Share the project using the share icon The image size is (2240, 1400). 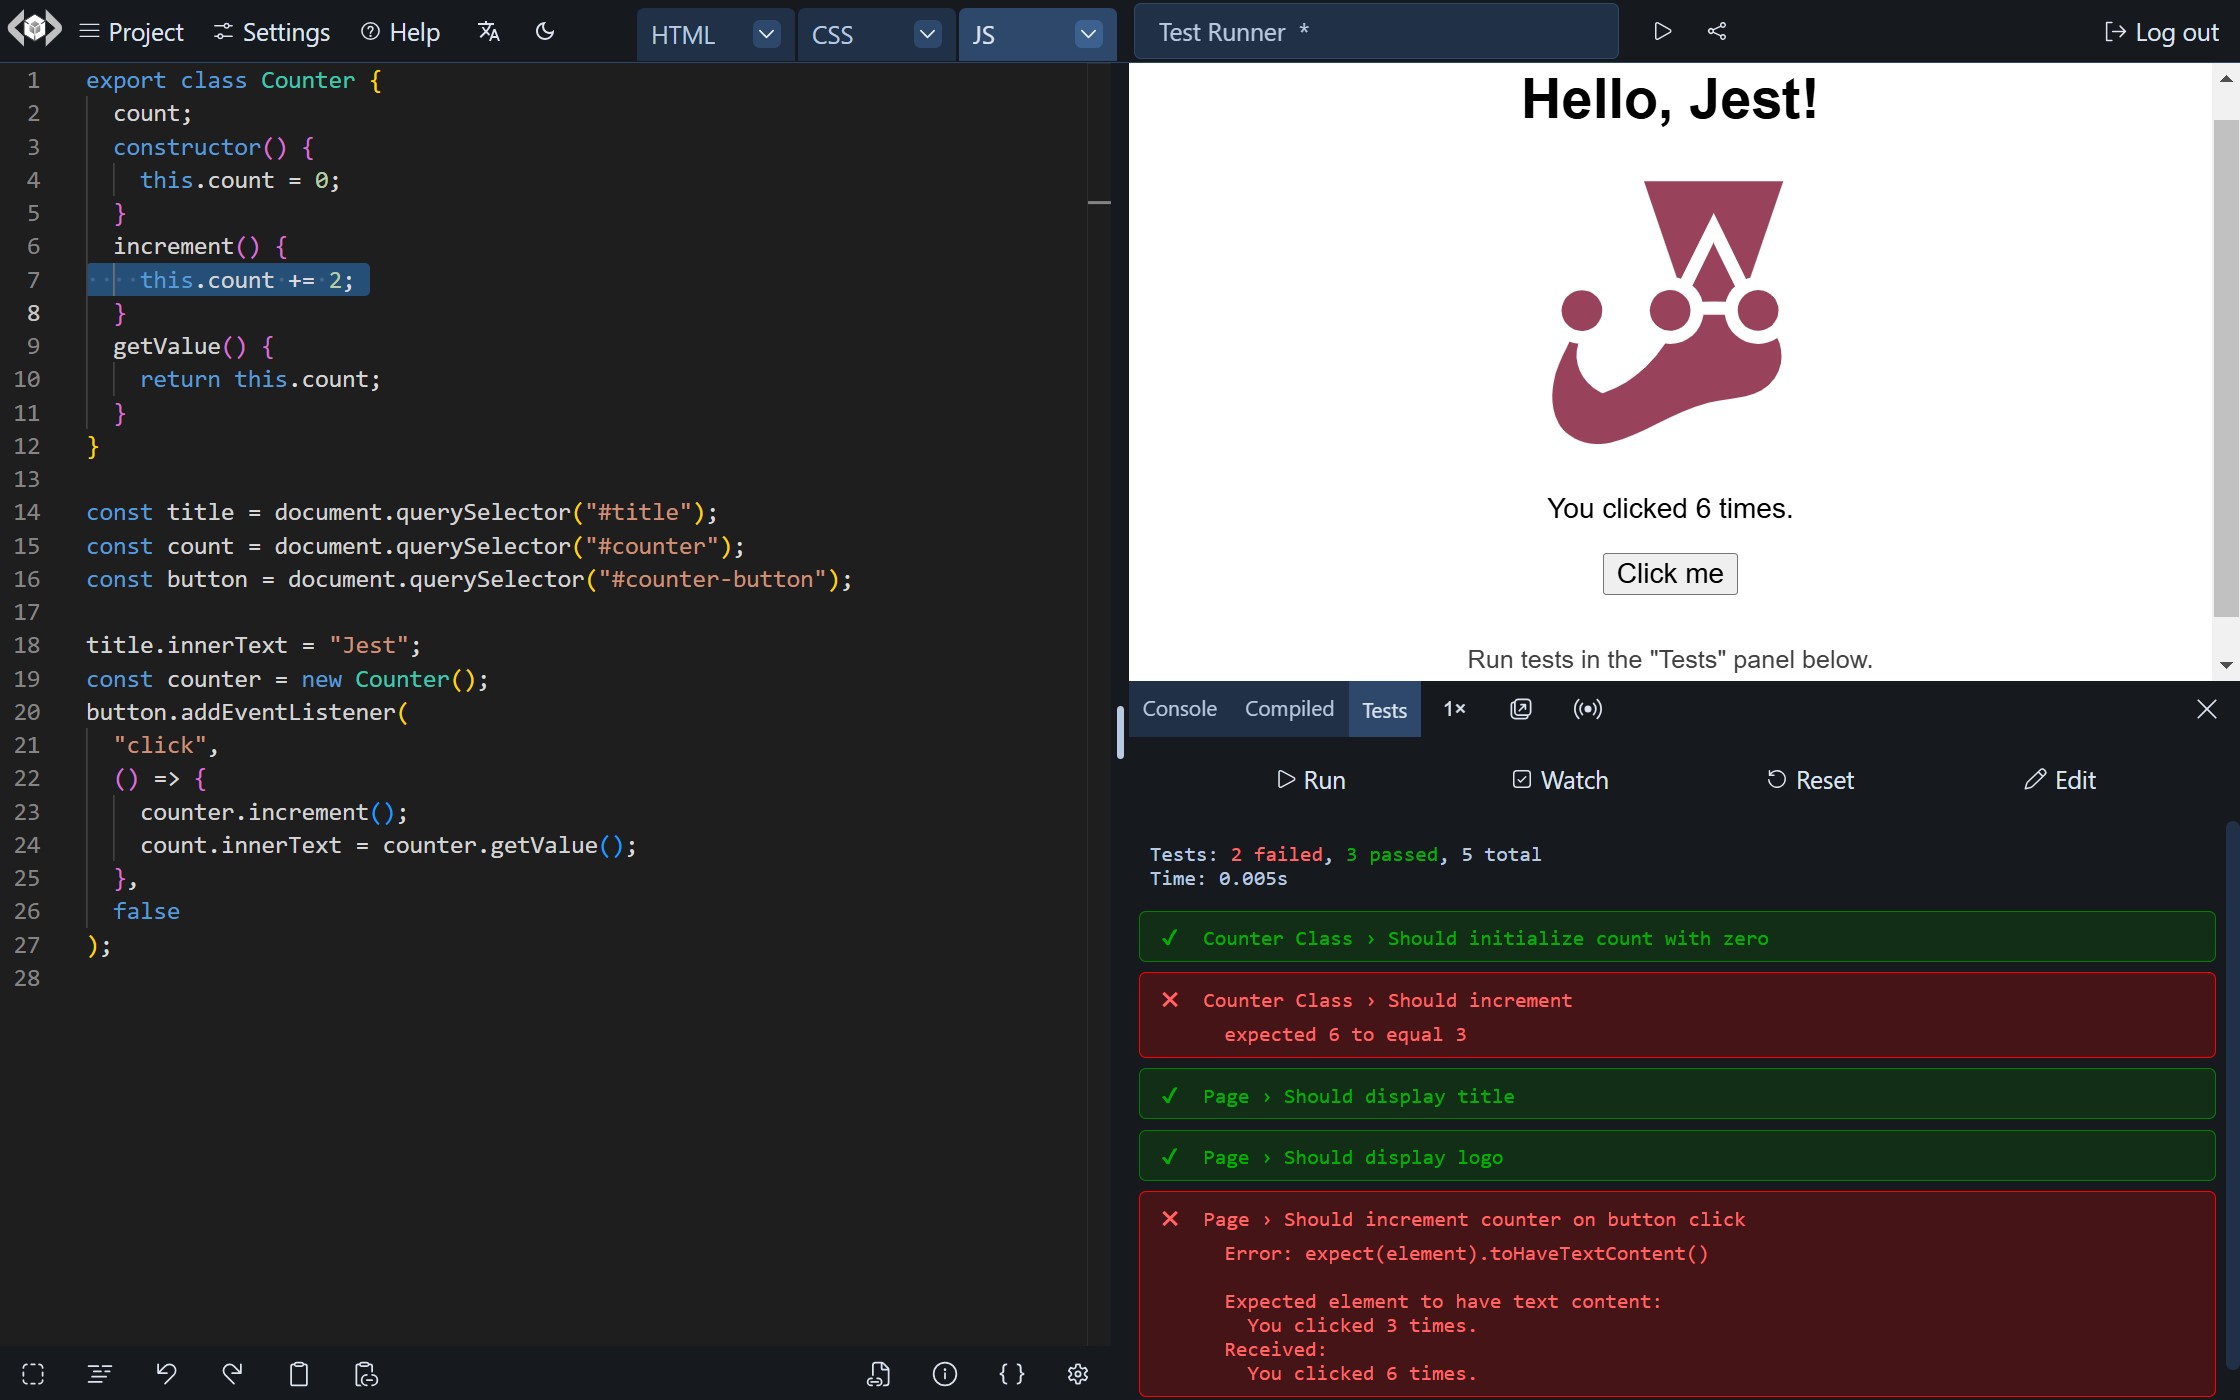click(x=1717, y=31)
